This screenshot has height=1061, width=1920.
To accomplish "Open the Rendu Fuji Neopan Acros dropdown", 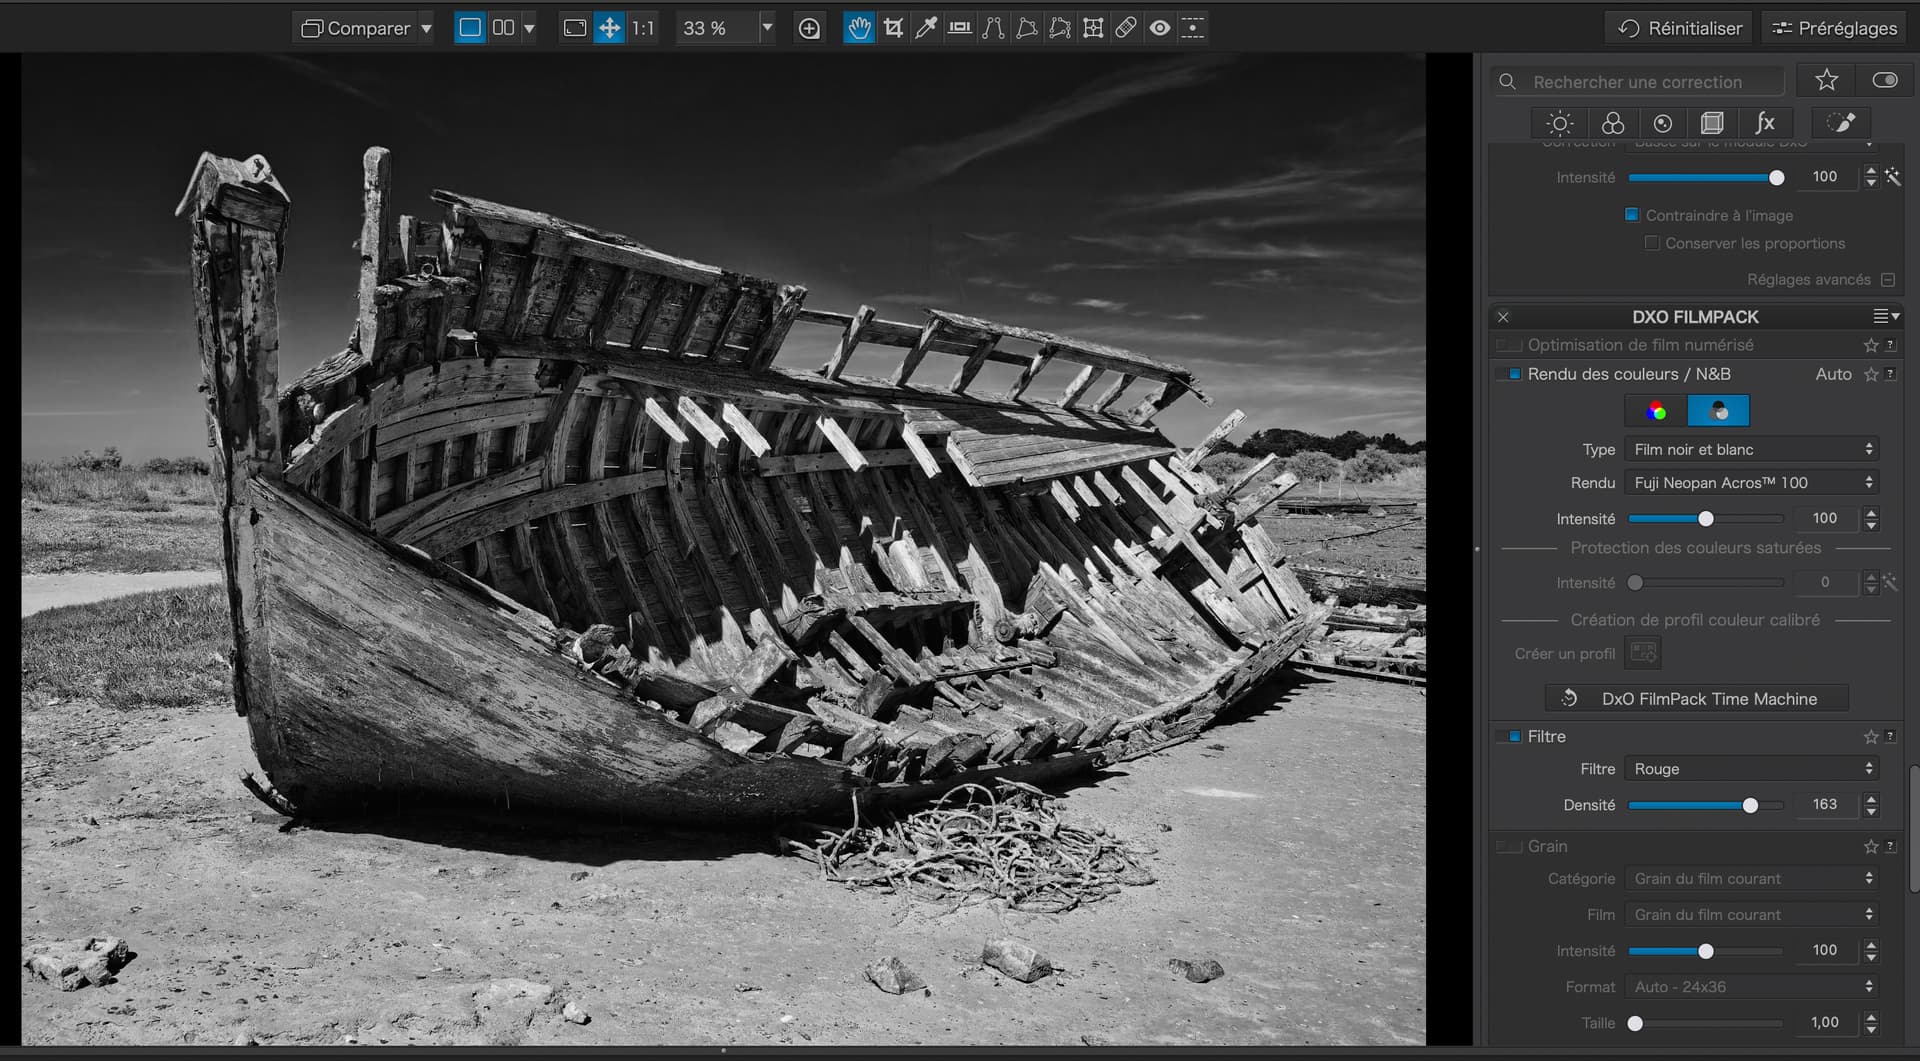I will click(x=1752, y=482).
